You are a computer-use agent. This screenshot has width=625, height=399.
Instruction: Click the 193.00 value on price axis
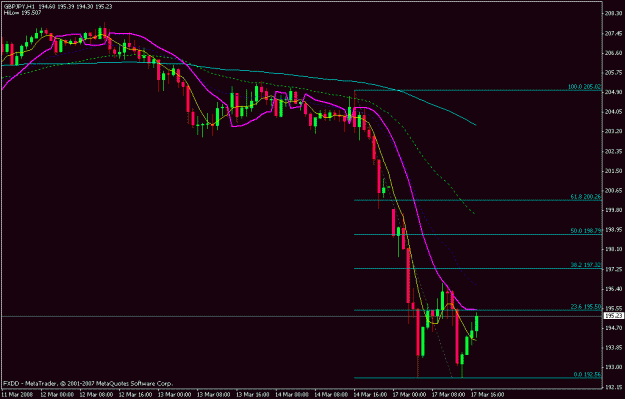614,367
